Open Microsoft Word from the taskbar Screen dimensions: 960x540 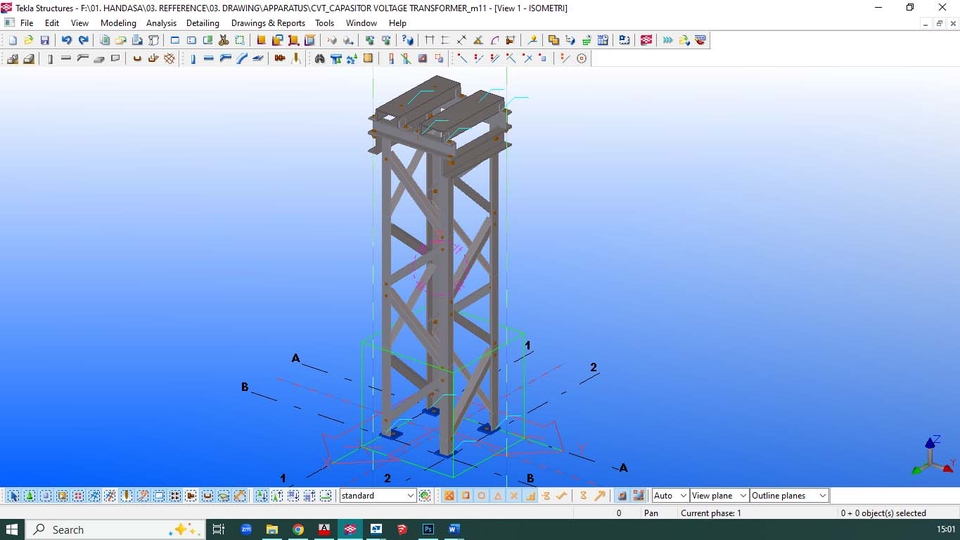tap(454, 530)
